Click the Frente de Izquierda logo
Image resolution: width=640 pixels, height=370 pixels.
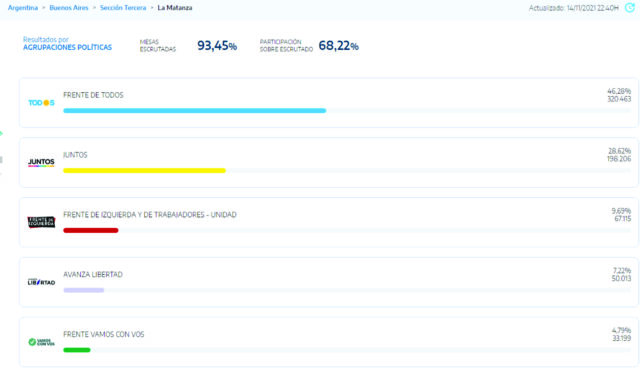pos(41,222)
